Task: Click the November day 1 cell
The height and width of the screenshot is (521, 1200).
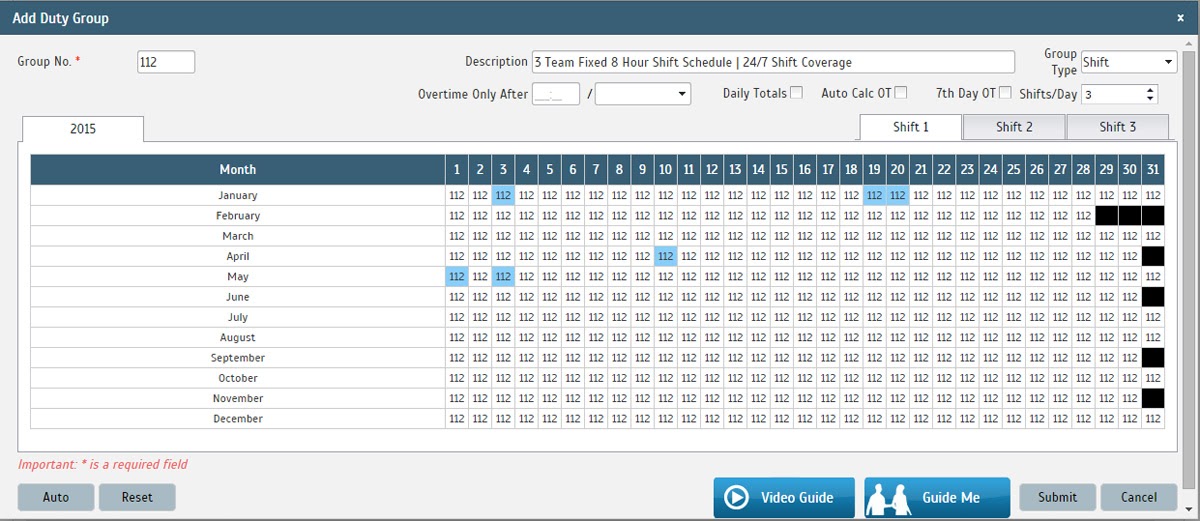Action: (x=457, y=399)
